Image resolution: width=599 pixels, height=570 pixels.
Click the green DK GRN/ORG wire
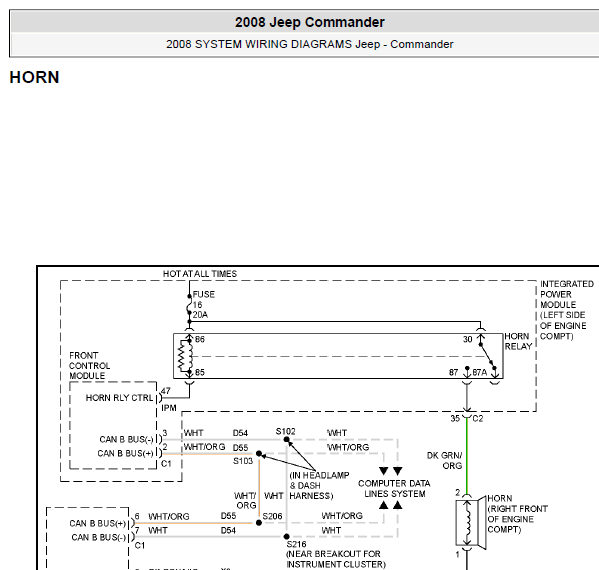point(467,455)
